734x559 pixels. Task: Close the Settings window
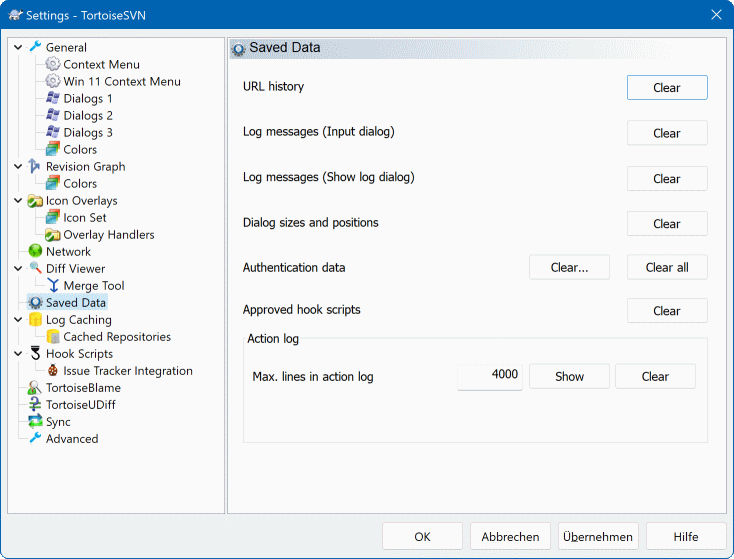pos(716,15)
